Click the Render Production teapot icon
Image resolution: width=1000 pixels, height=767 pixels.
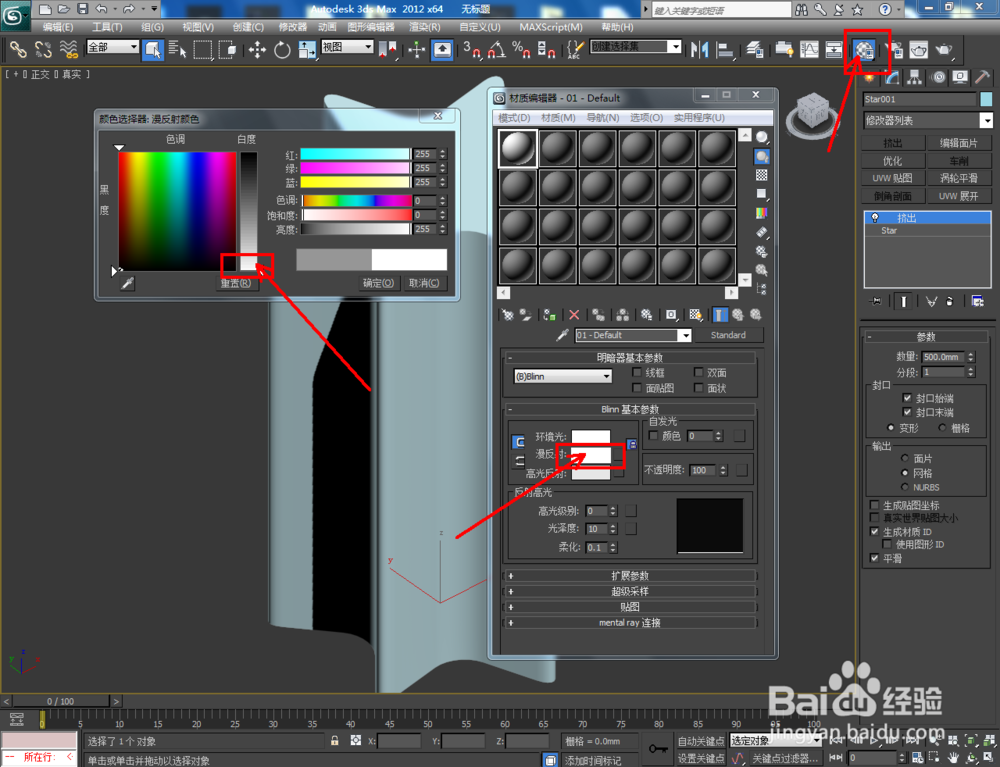[x=943, y=49]
